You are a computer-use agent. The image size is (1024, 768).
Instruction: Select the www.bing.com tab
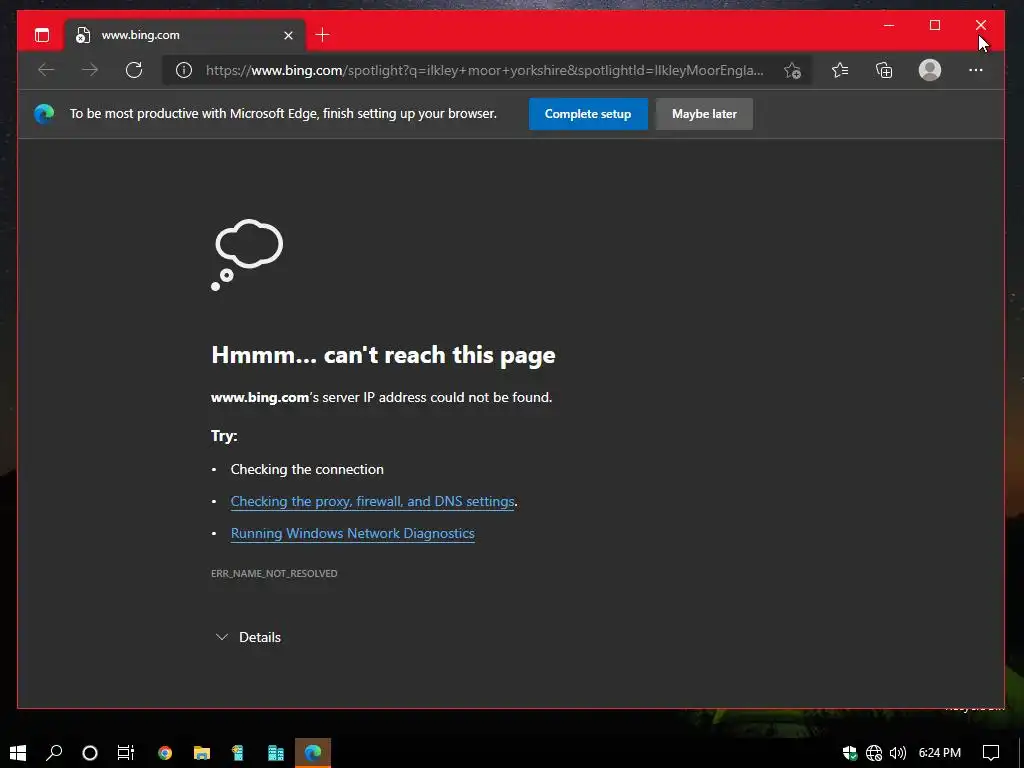(x=185, y=35)
